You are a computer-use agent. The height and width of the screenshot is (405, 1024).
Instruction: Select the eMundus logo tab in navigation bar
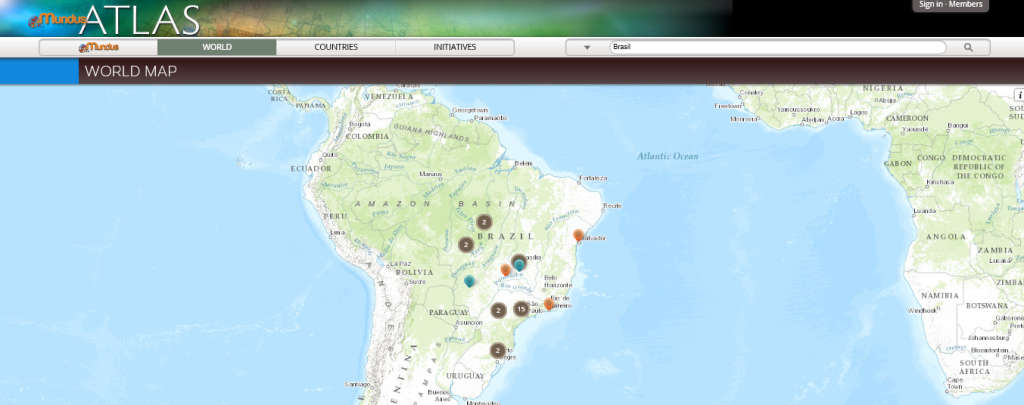[x=99, y=47]
